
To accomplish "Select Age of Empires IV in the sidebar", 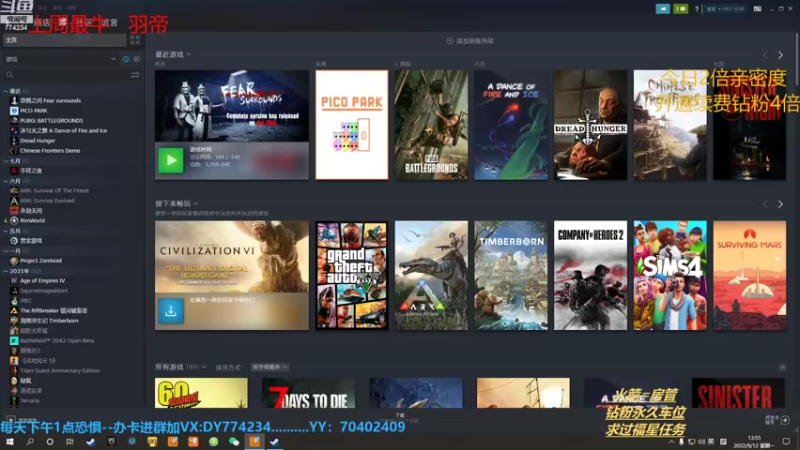I will (x=42, y=281).
